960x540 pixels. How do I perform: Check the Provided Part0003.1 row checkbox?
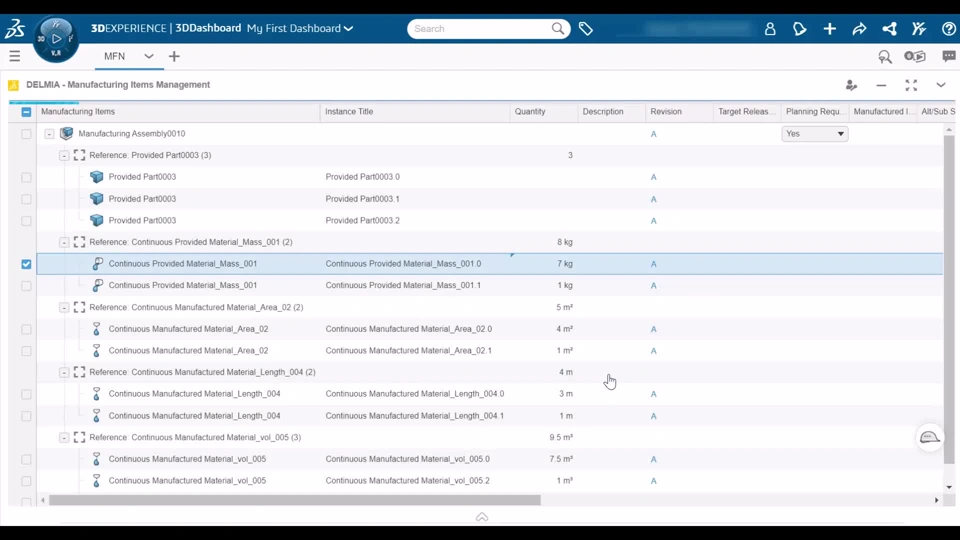pyautogui.click(x=26, y=199)
